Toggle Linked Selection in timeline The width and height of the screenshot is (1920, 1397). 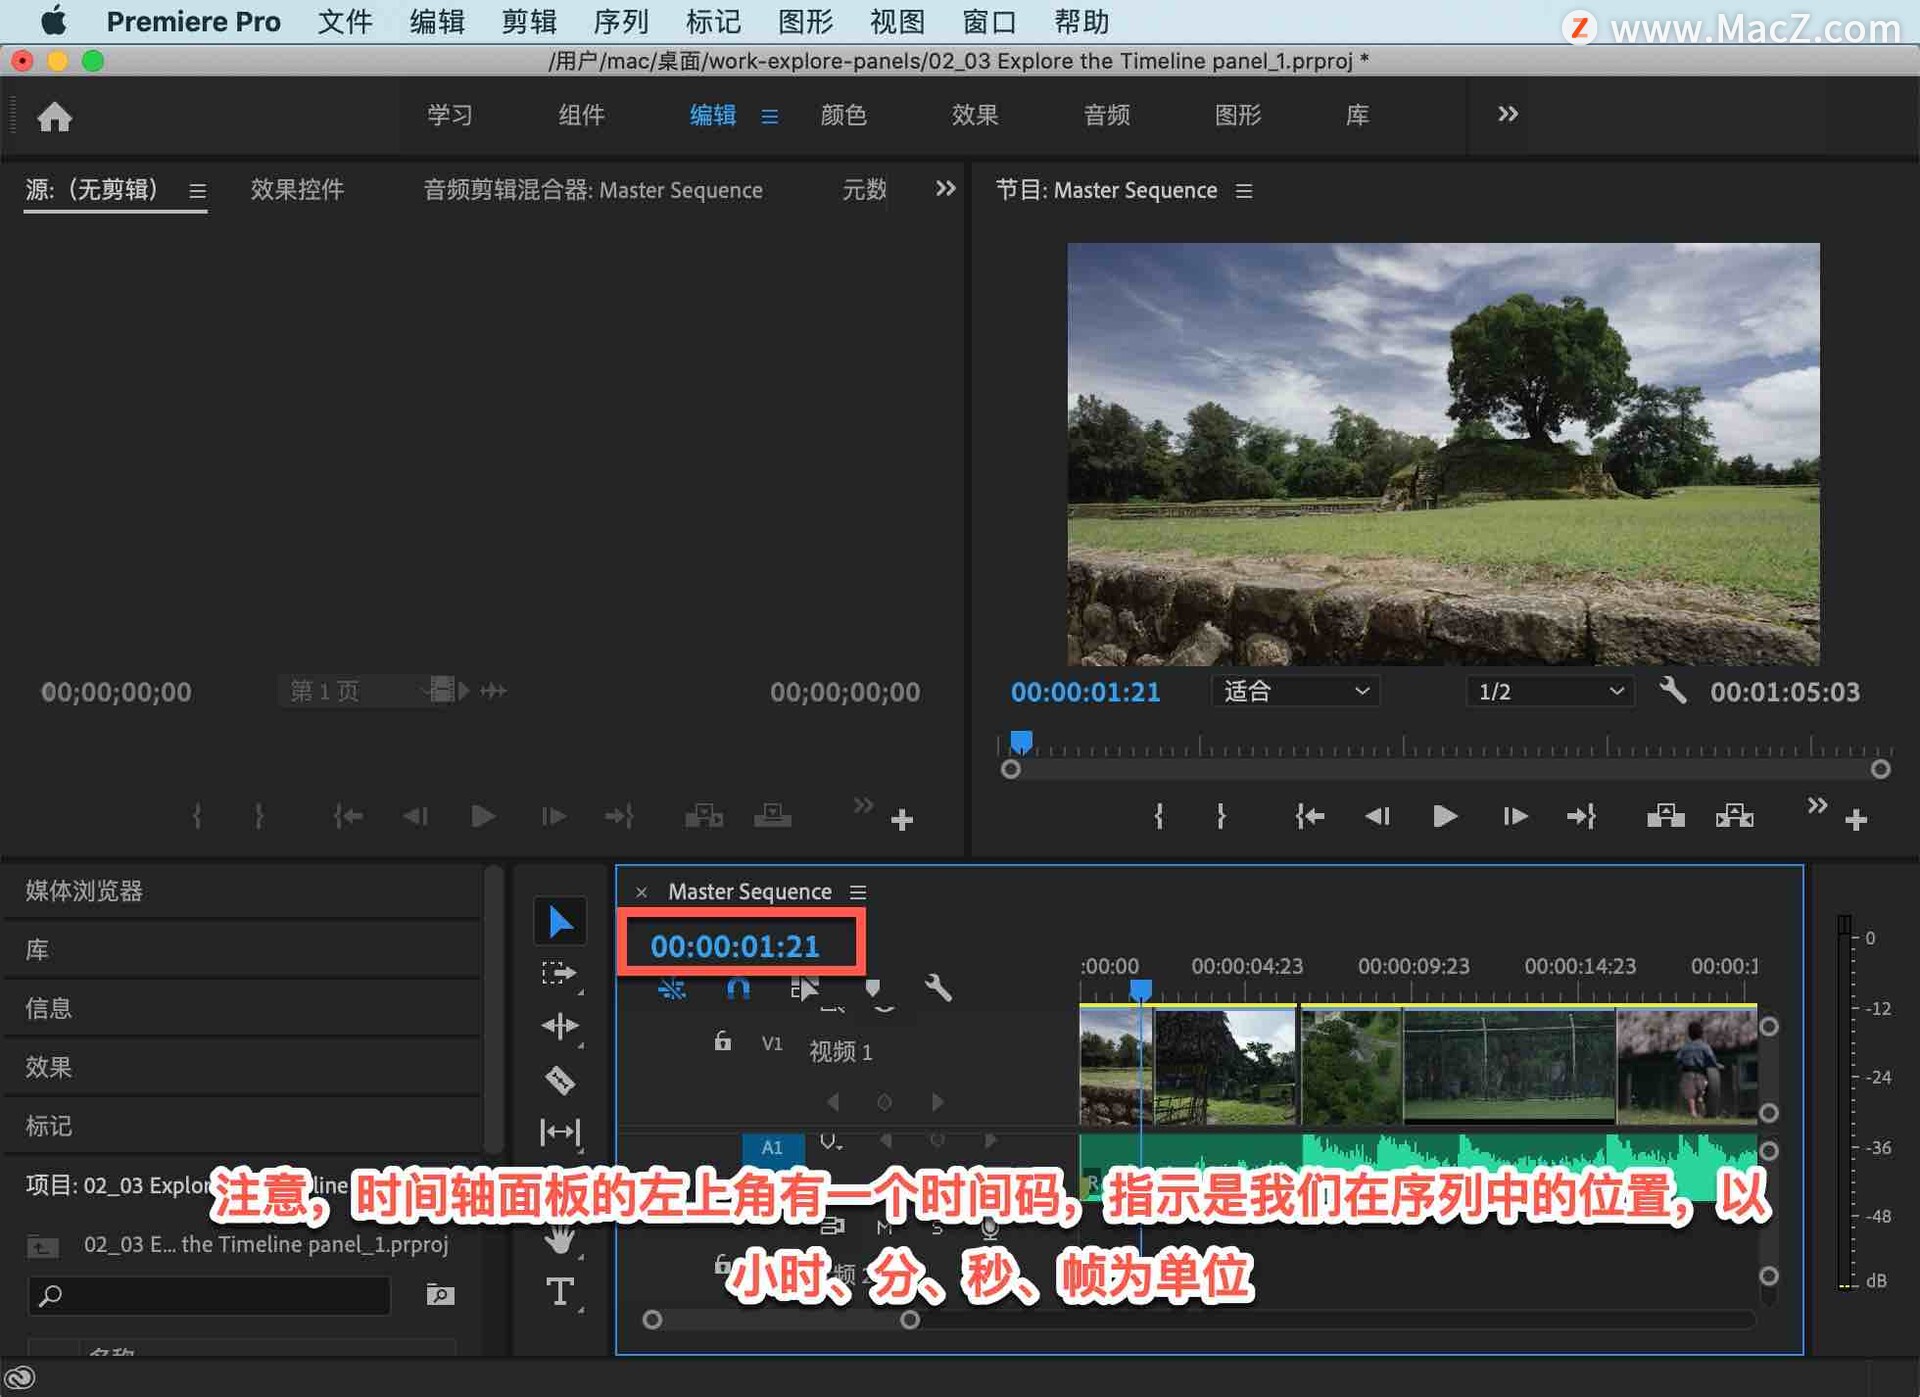click(805, 988)
